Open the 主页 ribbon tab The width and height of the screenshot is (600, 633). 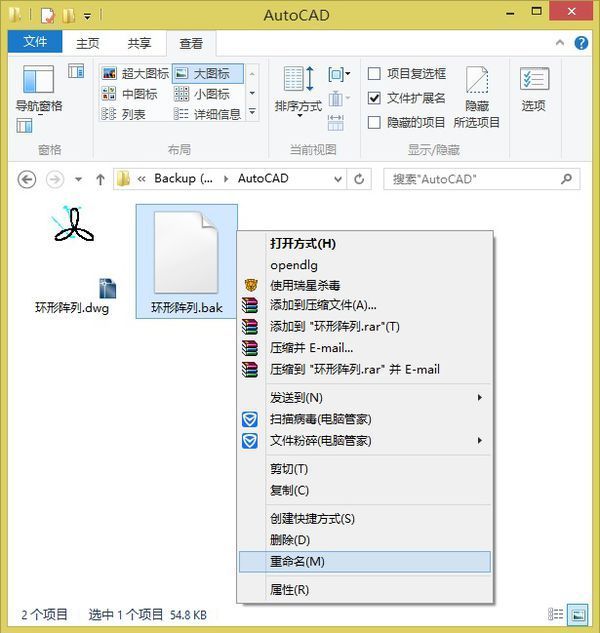pos(88,43)
